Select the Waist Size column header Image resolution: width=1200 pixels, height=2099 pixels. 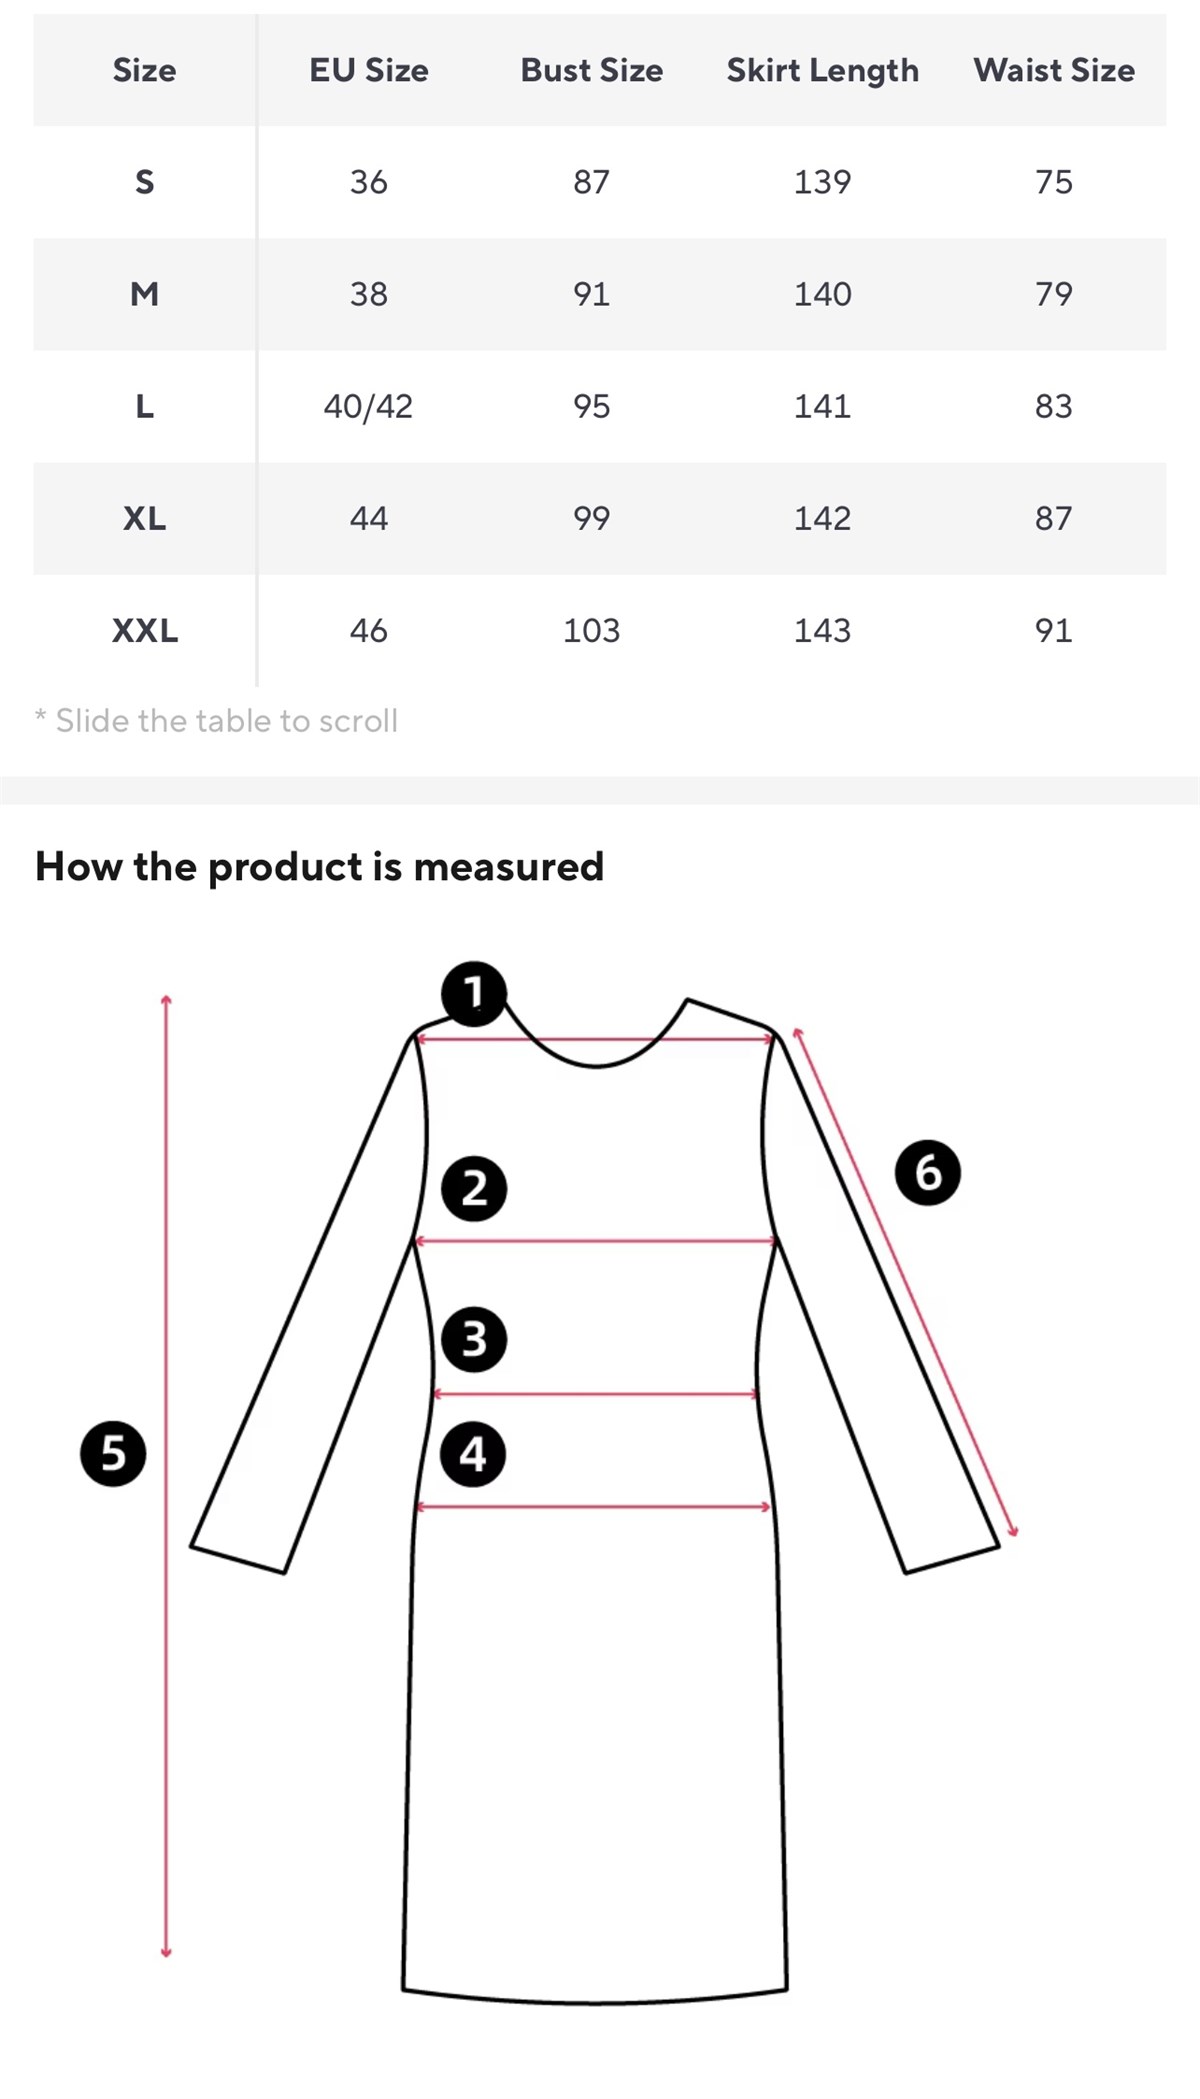(x=1054, y=70)
